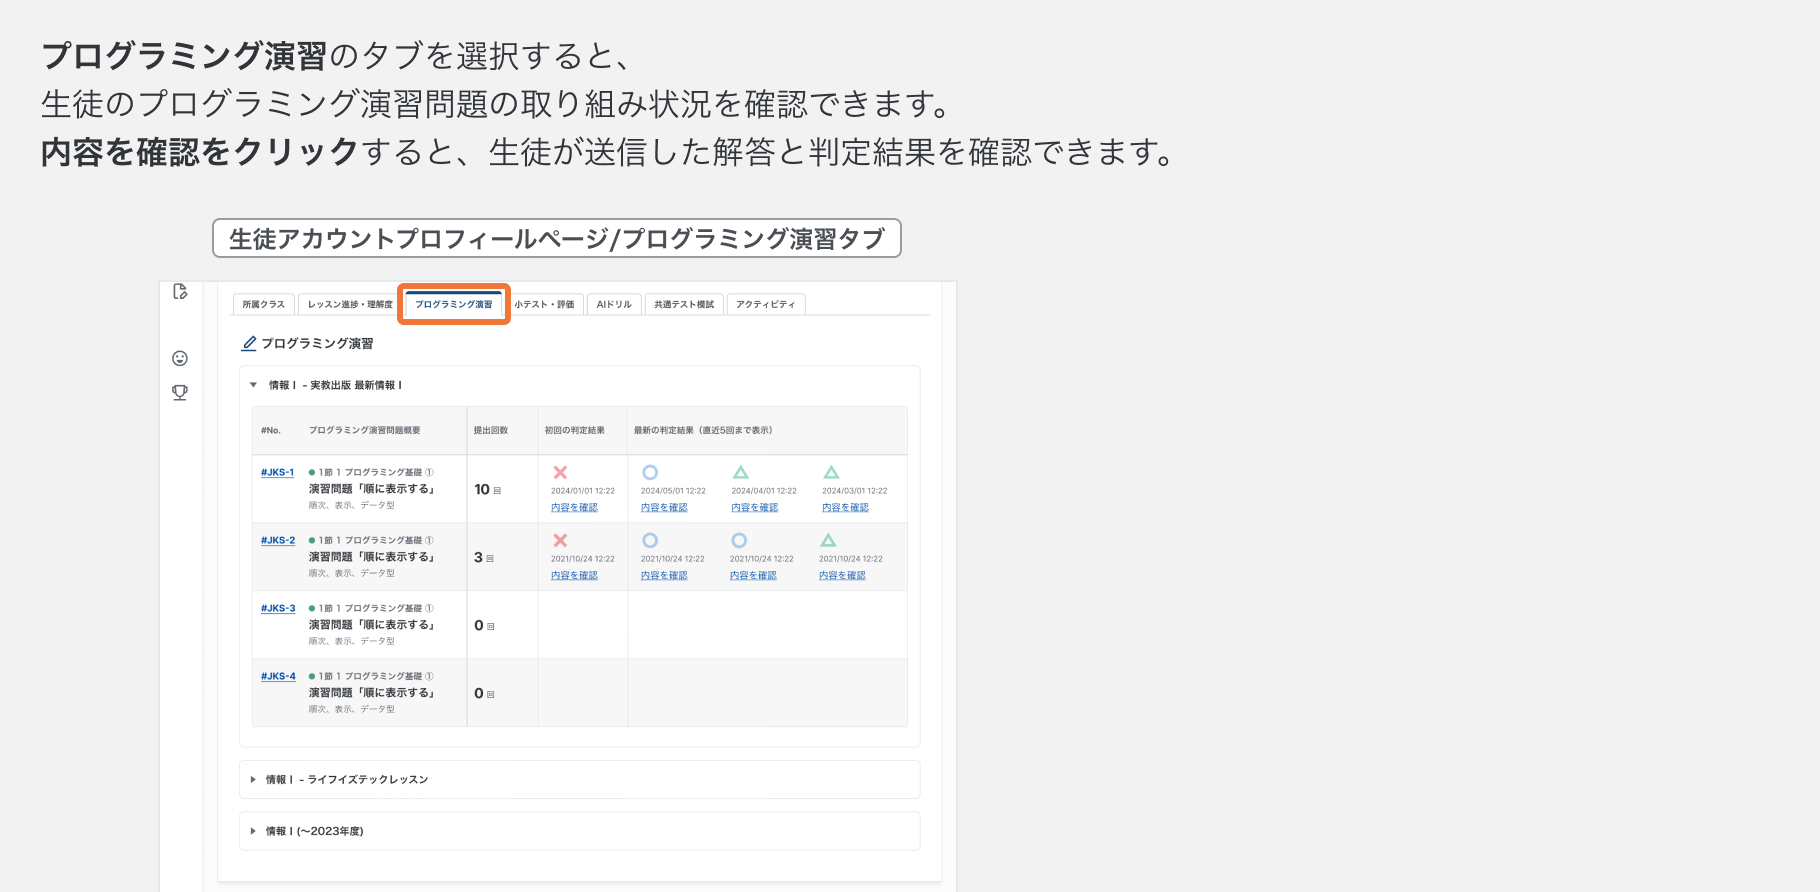Click red cross first-result icon in #JKS-2 row
This screenshot has width=1820, height=892.
[560, 540]
